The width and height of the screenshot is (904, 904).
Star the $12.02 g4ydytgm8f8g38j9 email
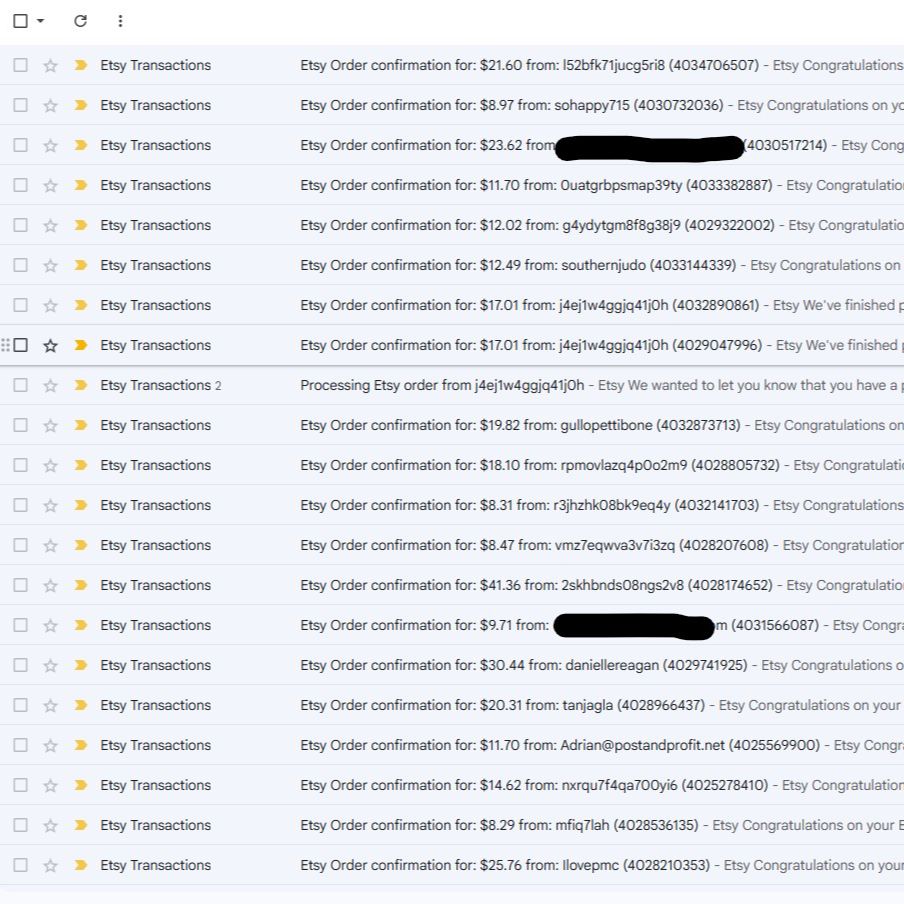(x=51, y=225)
